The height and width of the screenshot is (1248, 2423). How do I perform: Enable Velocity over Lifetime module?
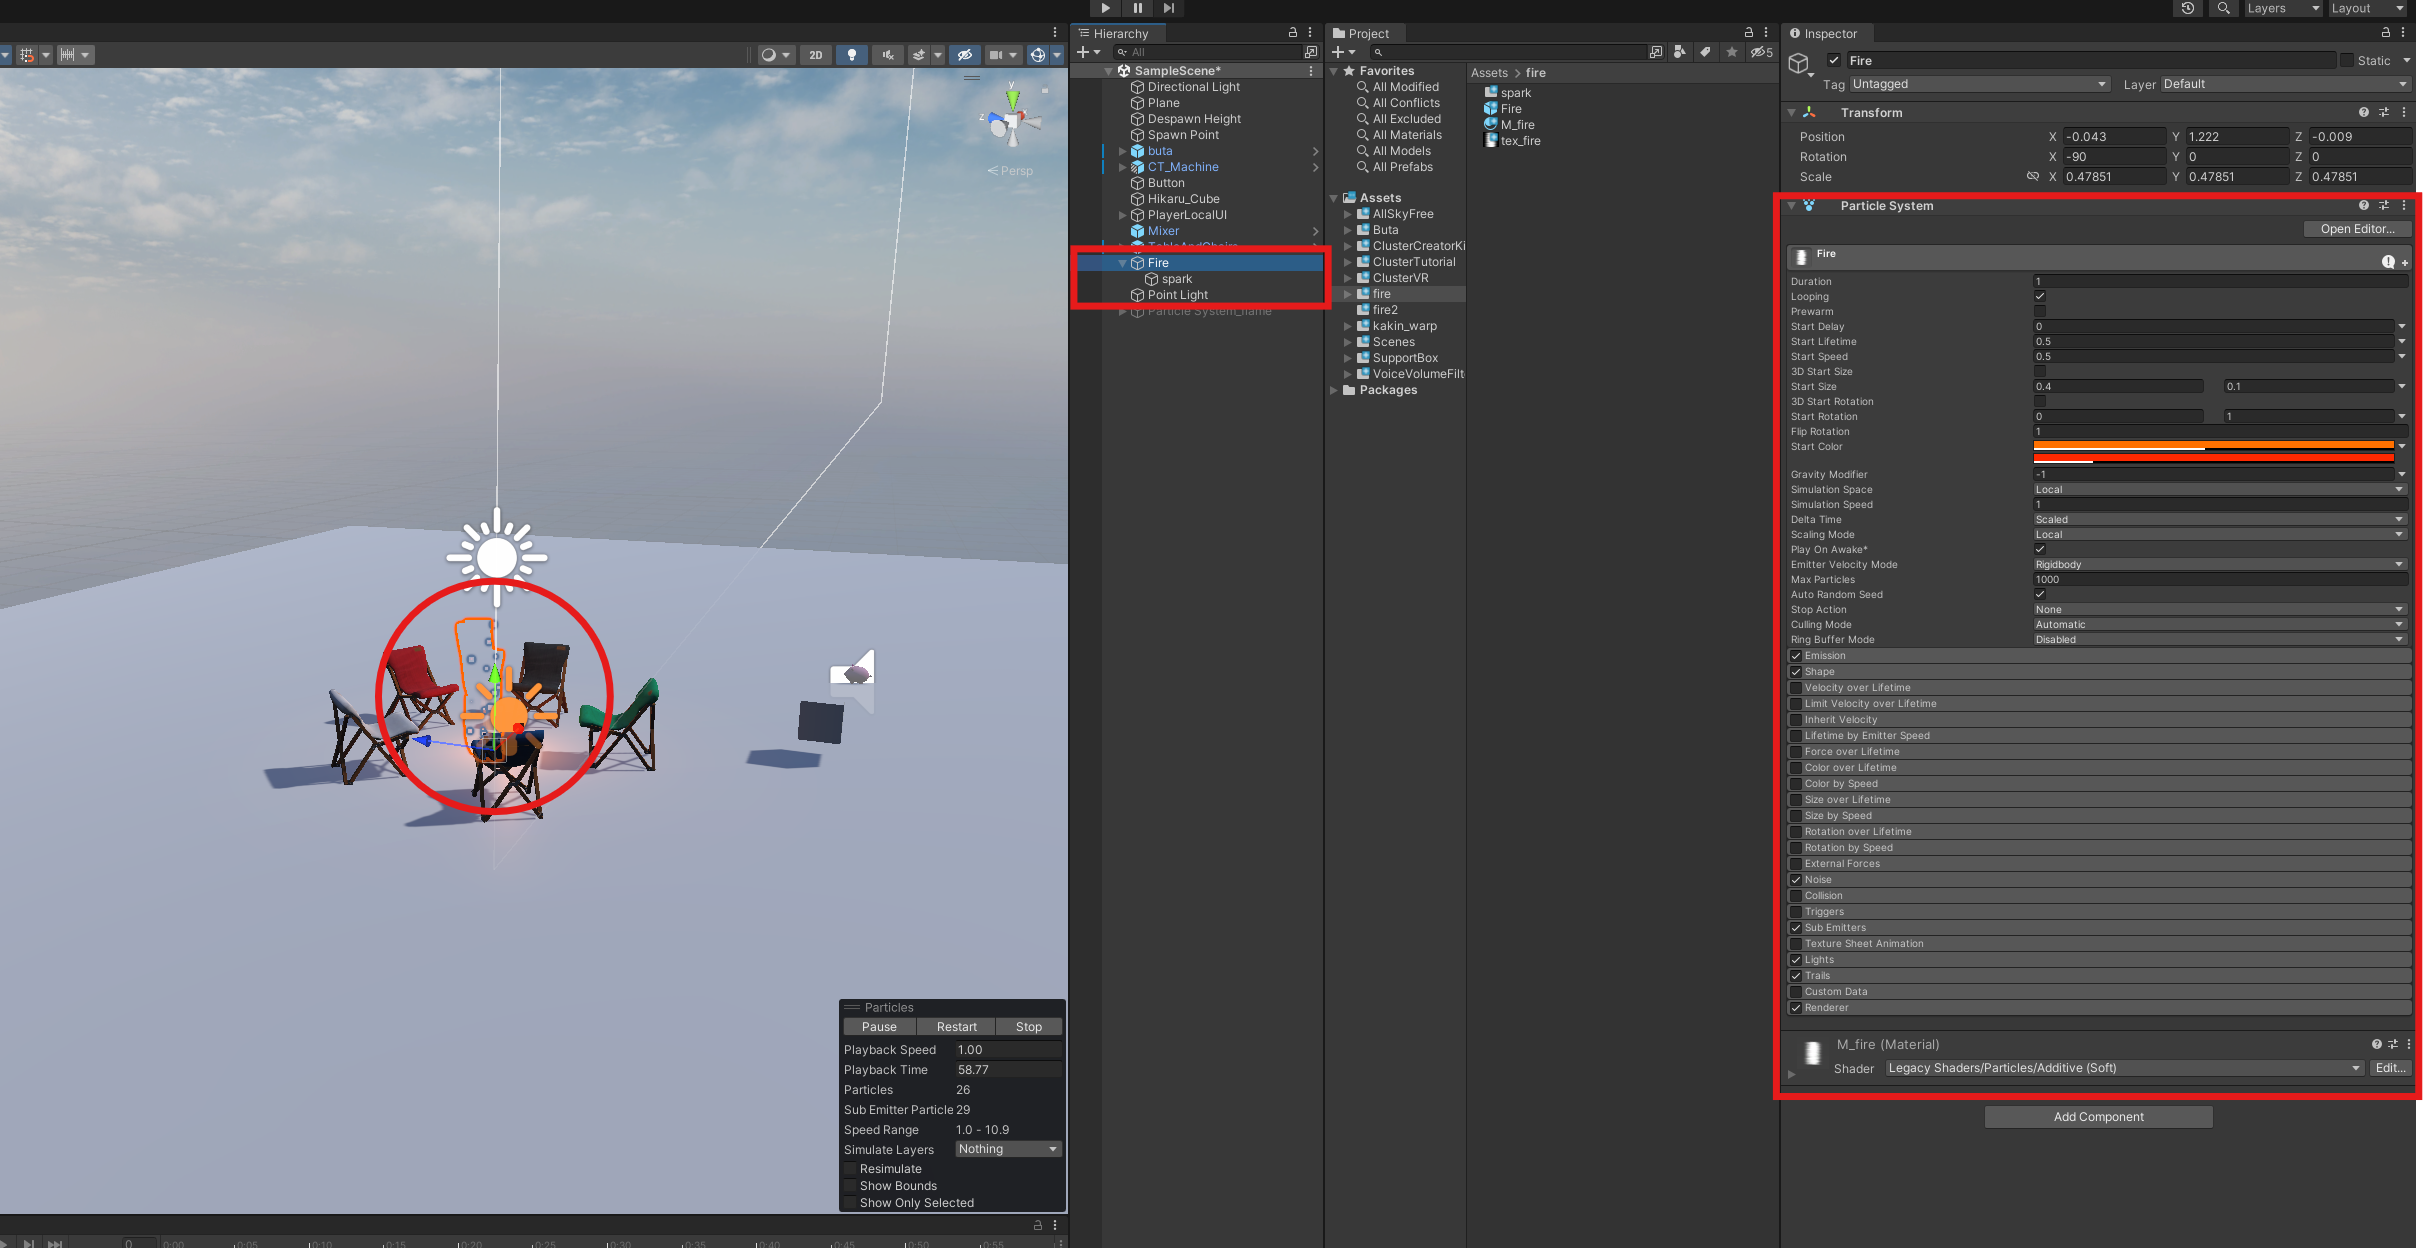1796,688
